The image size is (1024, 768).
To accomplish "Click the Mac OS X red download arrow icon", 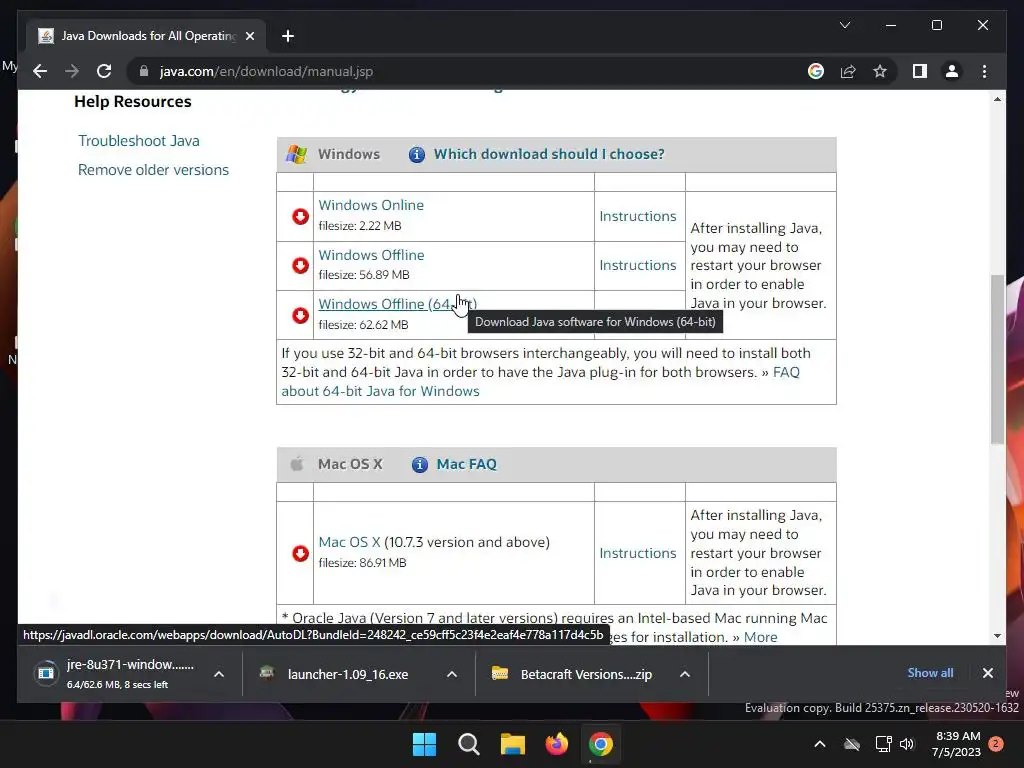I will pyautogui.click(x=300, y=553).
